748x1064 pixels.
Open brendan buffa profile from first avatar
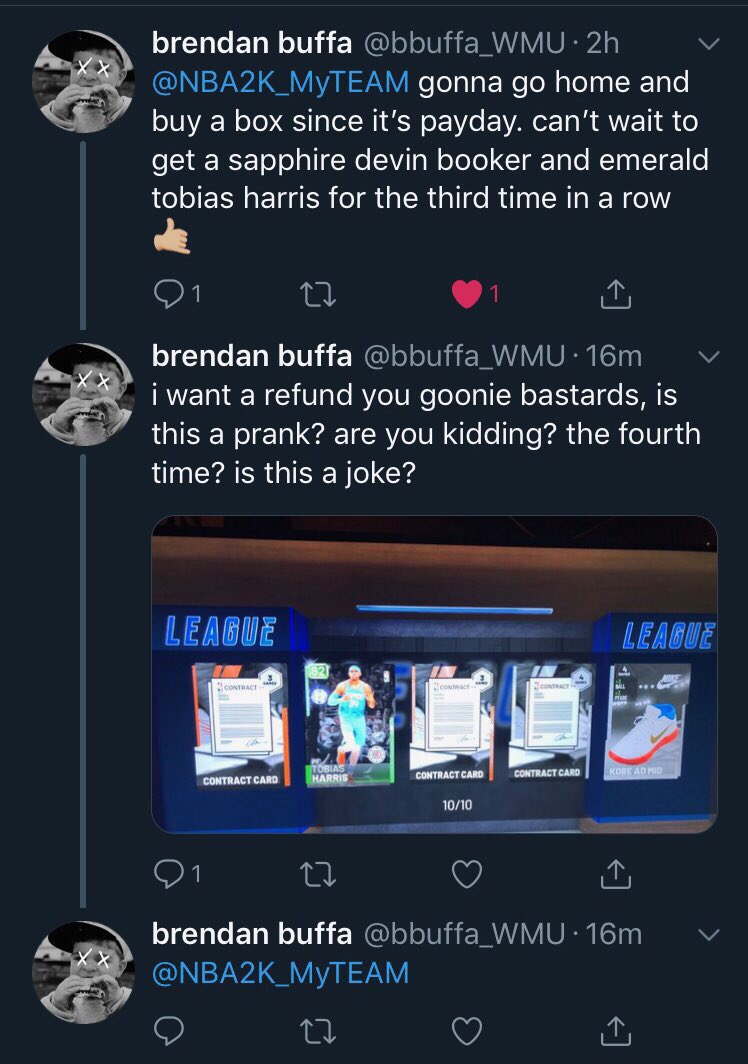(83, 81)
